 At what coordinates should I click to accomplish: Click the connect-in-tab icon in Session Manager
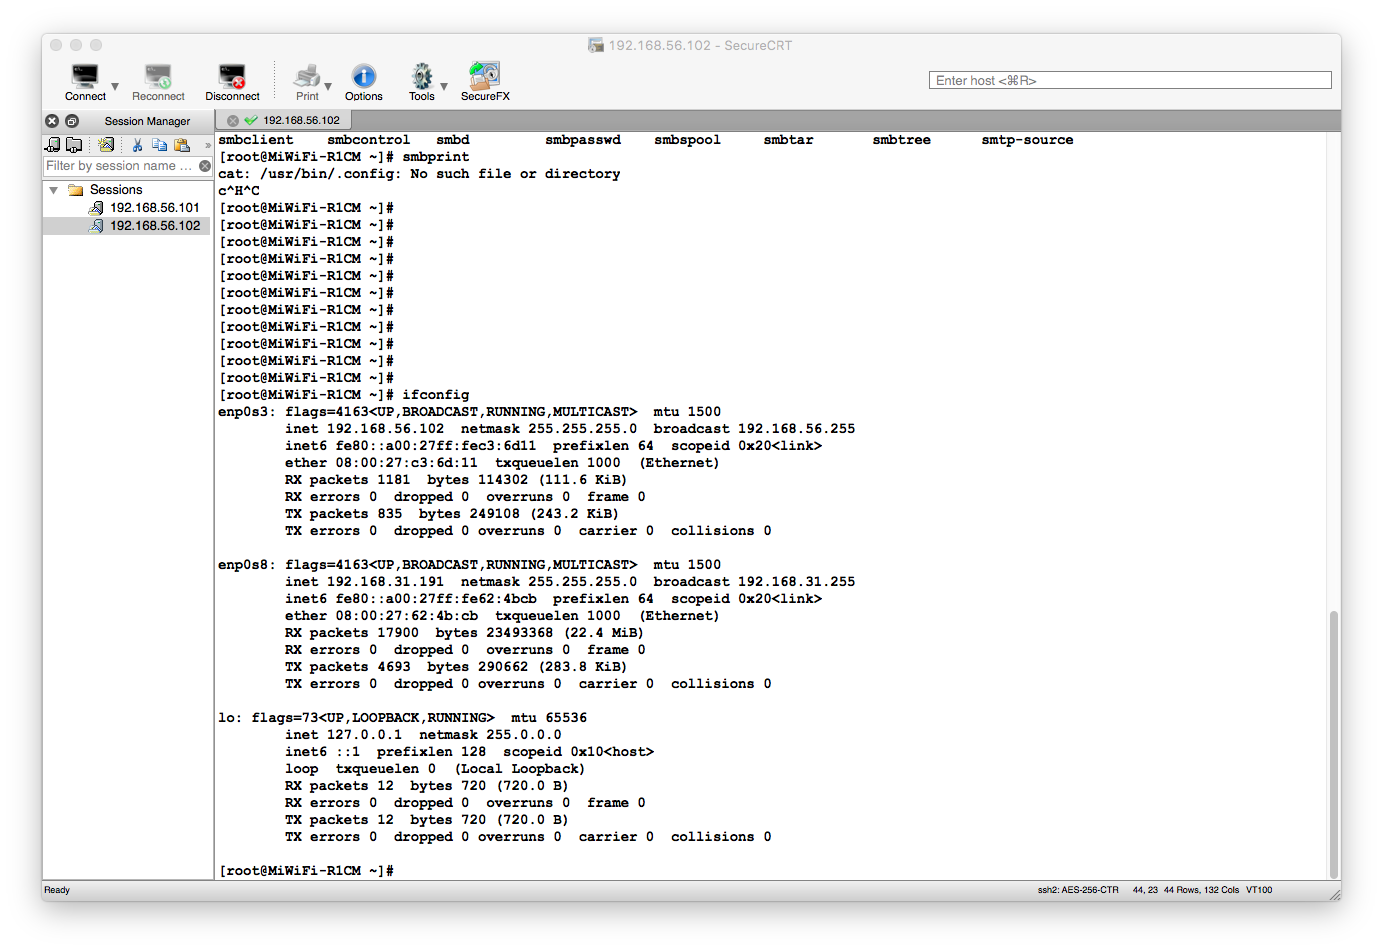pyautogui.click(x=53, y=145)
